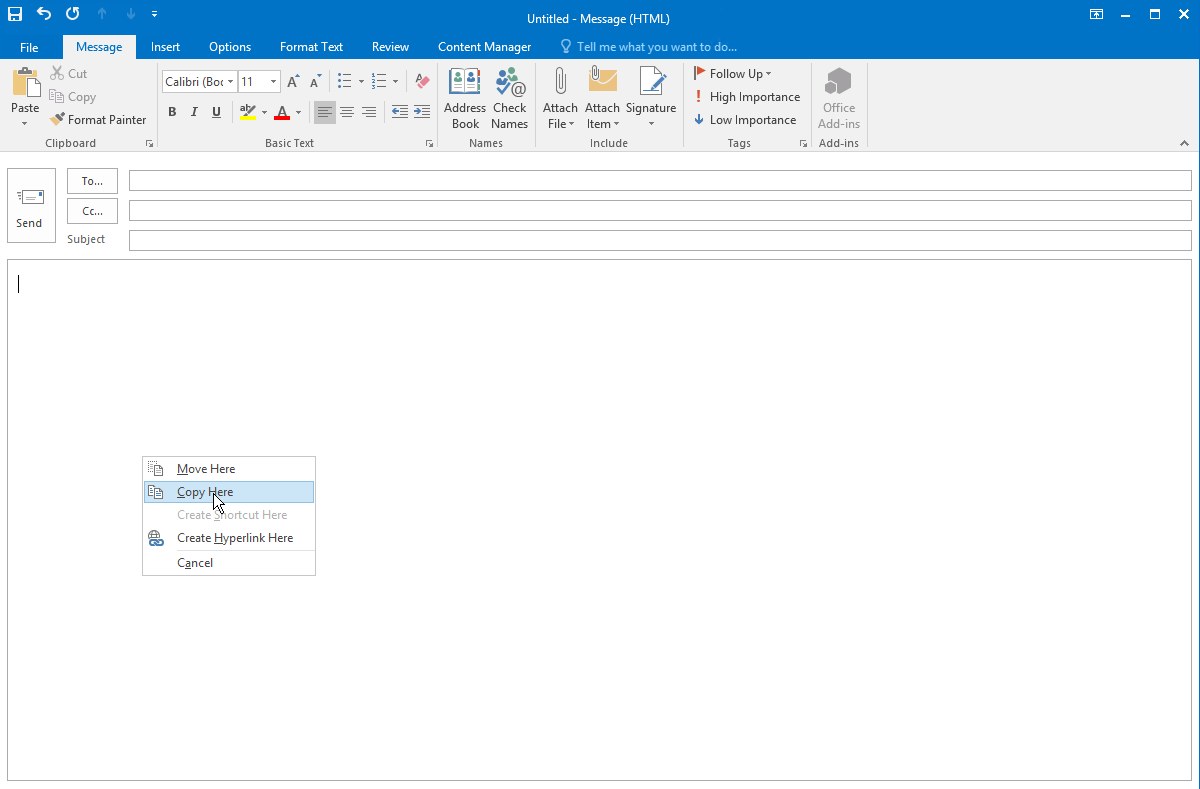Open the Content Manager tab
Image resolution: width=1200 pixels, height=789 pixels.
(x=484, y=47)
